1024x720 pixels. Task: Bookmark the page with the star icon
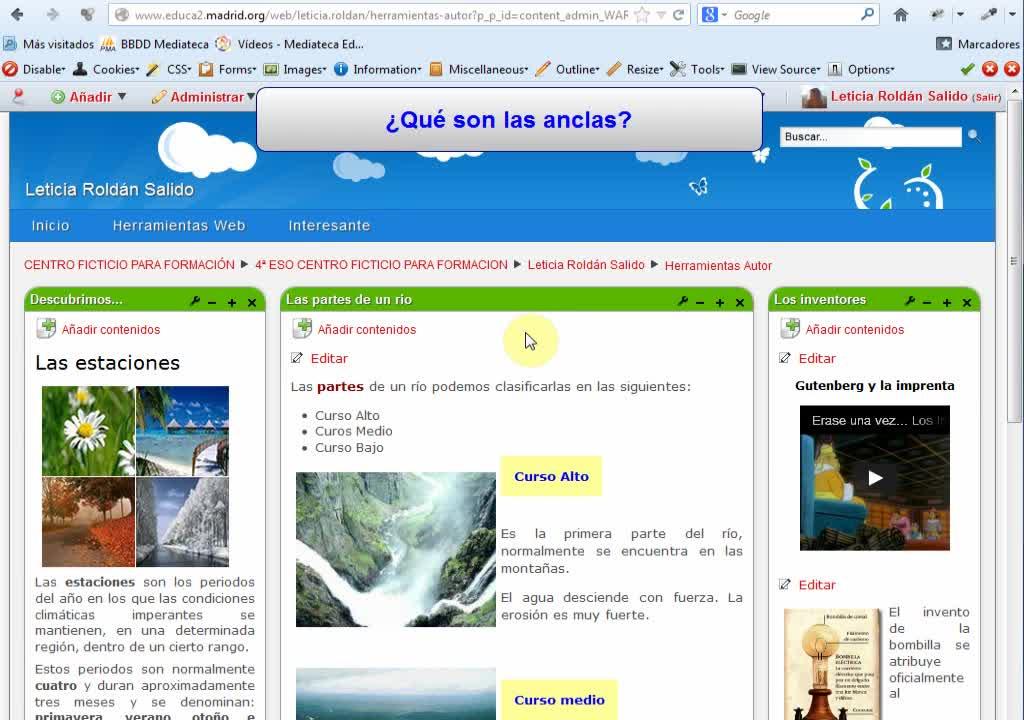coord(643,14)
